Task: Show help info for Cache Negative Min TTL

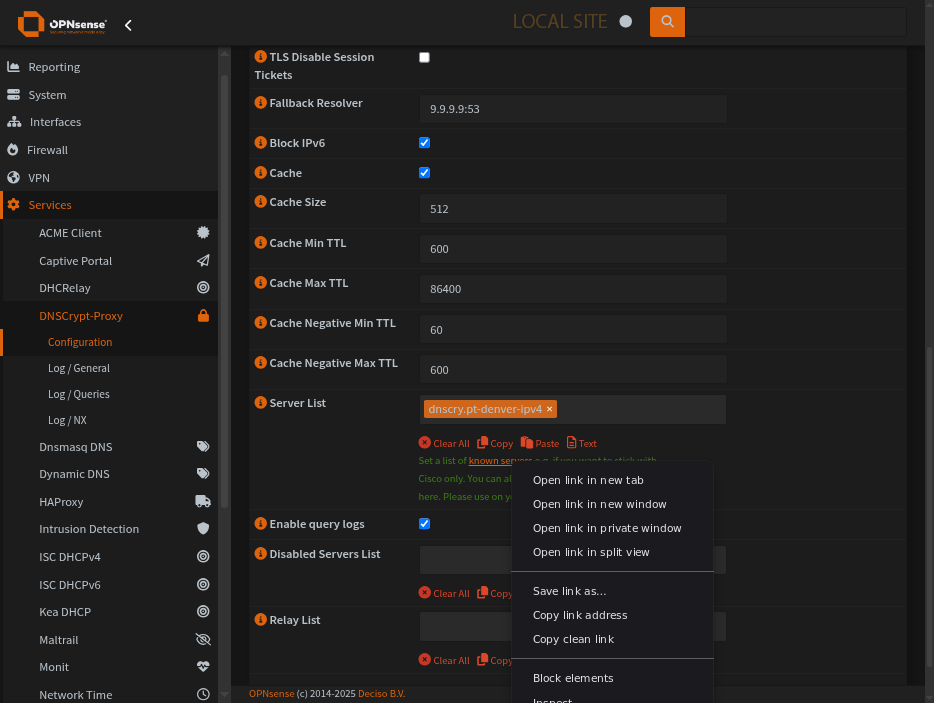Action: click(260, 322)
